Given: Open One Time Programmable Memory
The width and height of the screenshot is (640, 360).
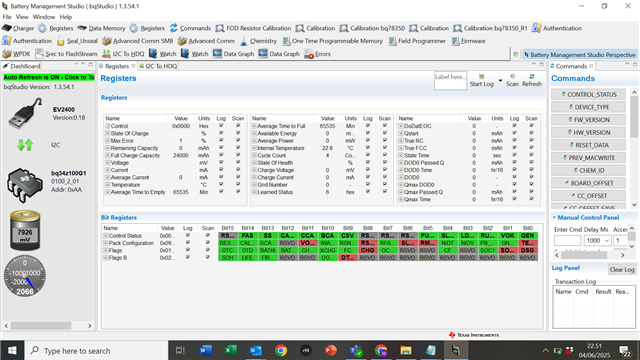Looking at the screenshot, I should point(332,41).
